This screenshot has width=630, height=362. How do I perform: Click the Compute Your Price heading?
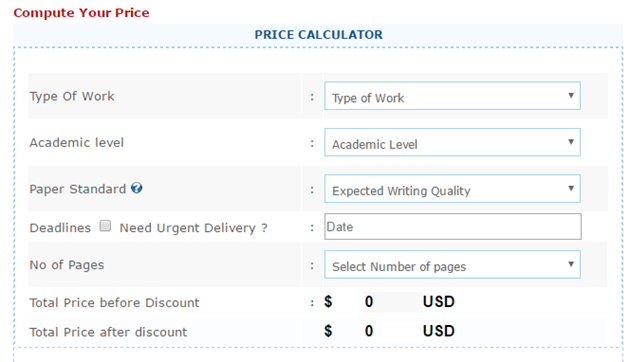pos(82,13)
